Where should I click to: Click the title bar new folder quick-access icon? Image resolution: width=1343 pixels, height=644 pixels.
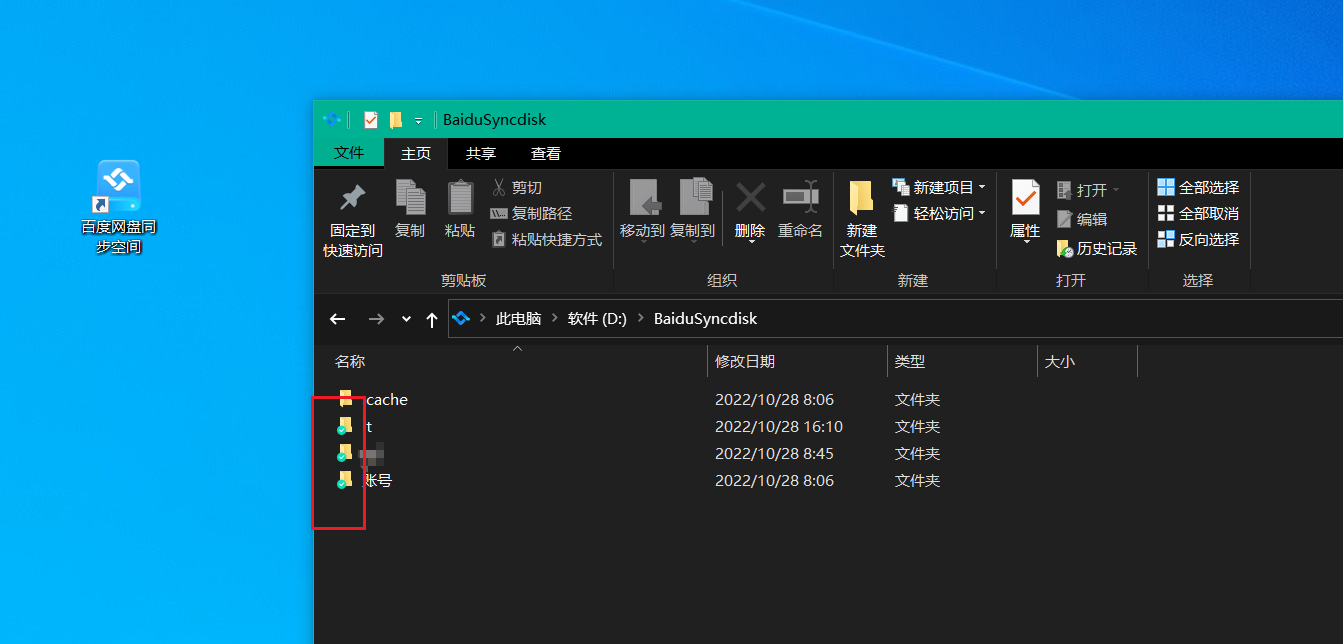(396, 120)
